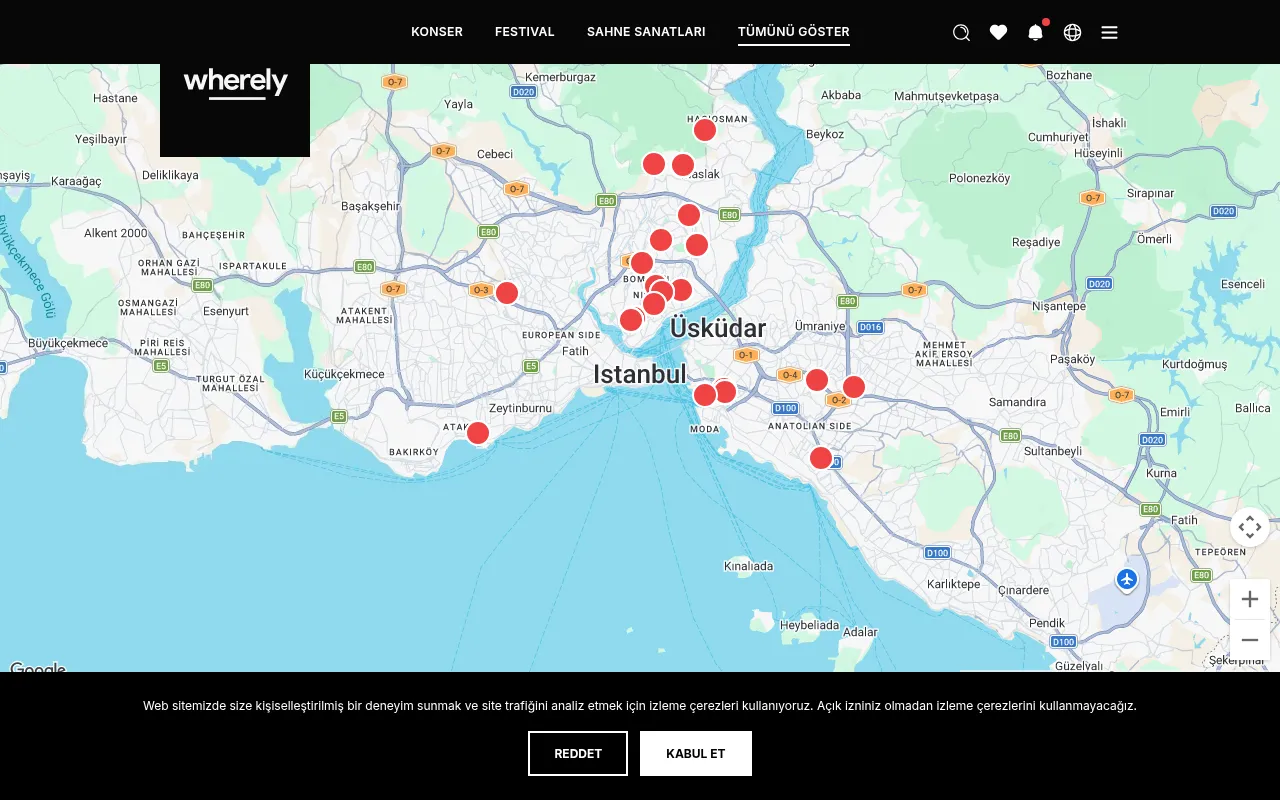Click the red marker just left of the Maslak label

683,165
